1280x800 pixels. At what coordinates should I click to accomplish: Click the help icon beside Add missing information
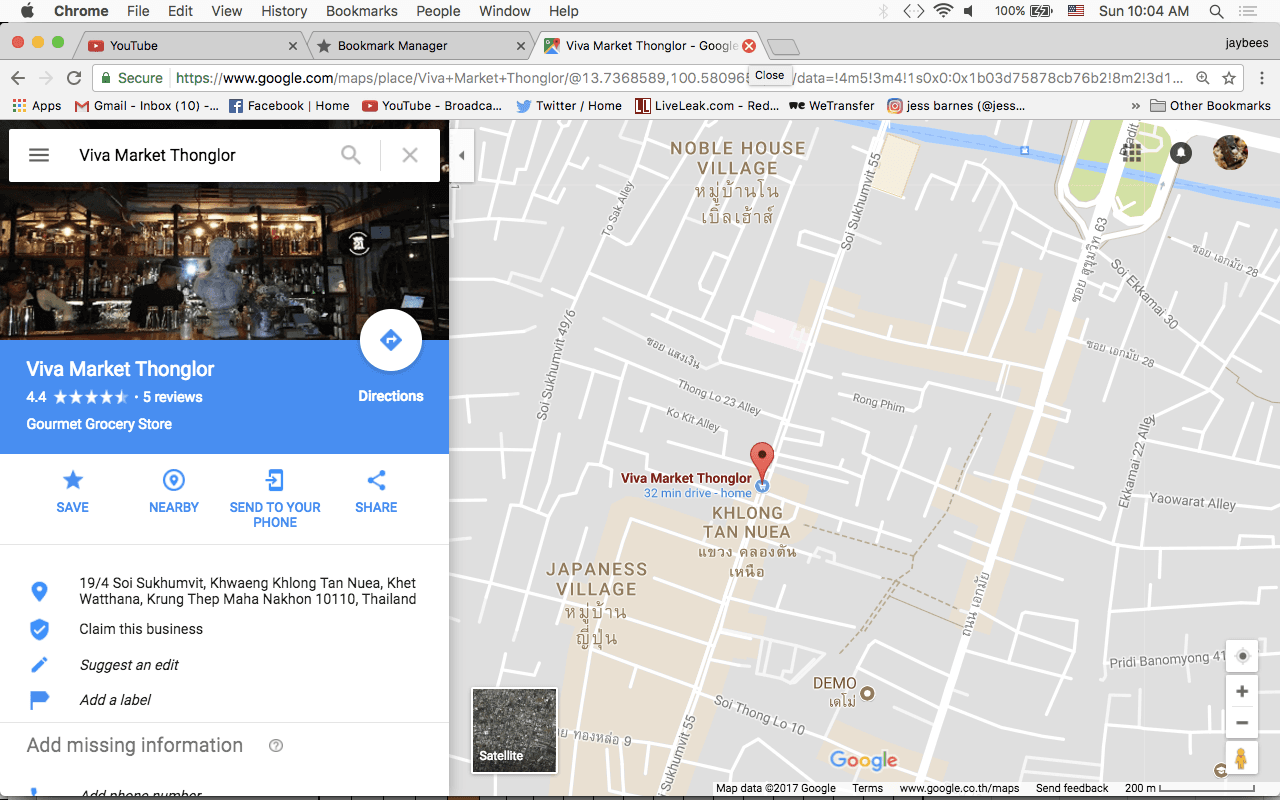coord(276,745)
